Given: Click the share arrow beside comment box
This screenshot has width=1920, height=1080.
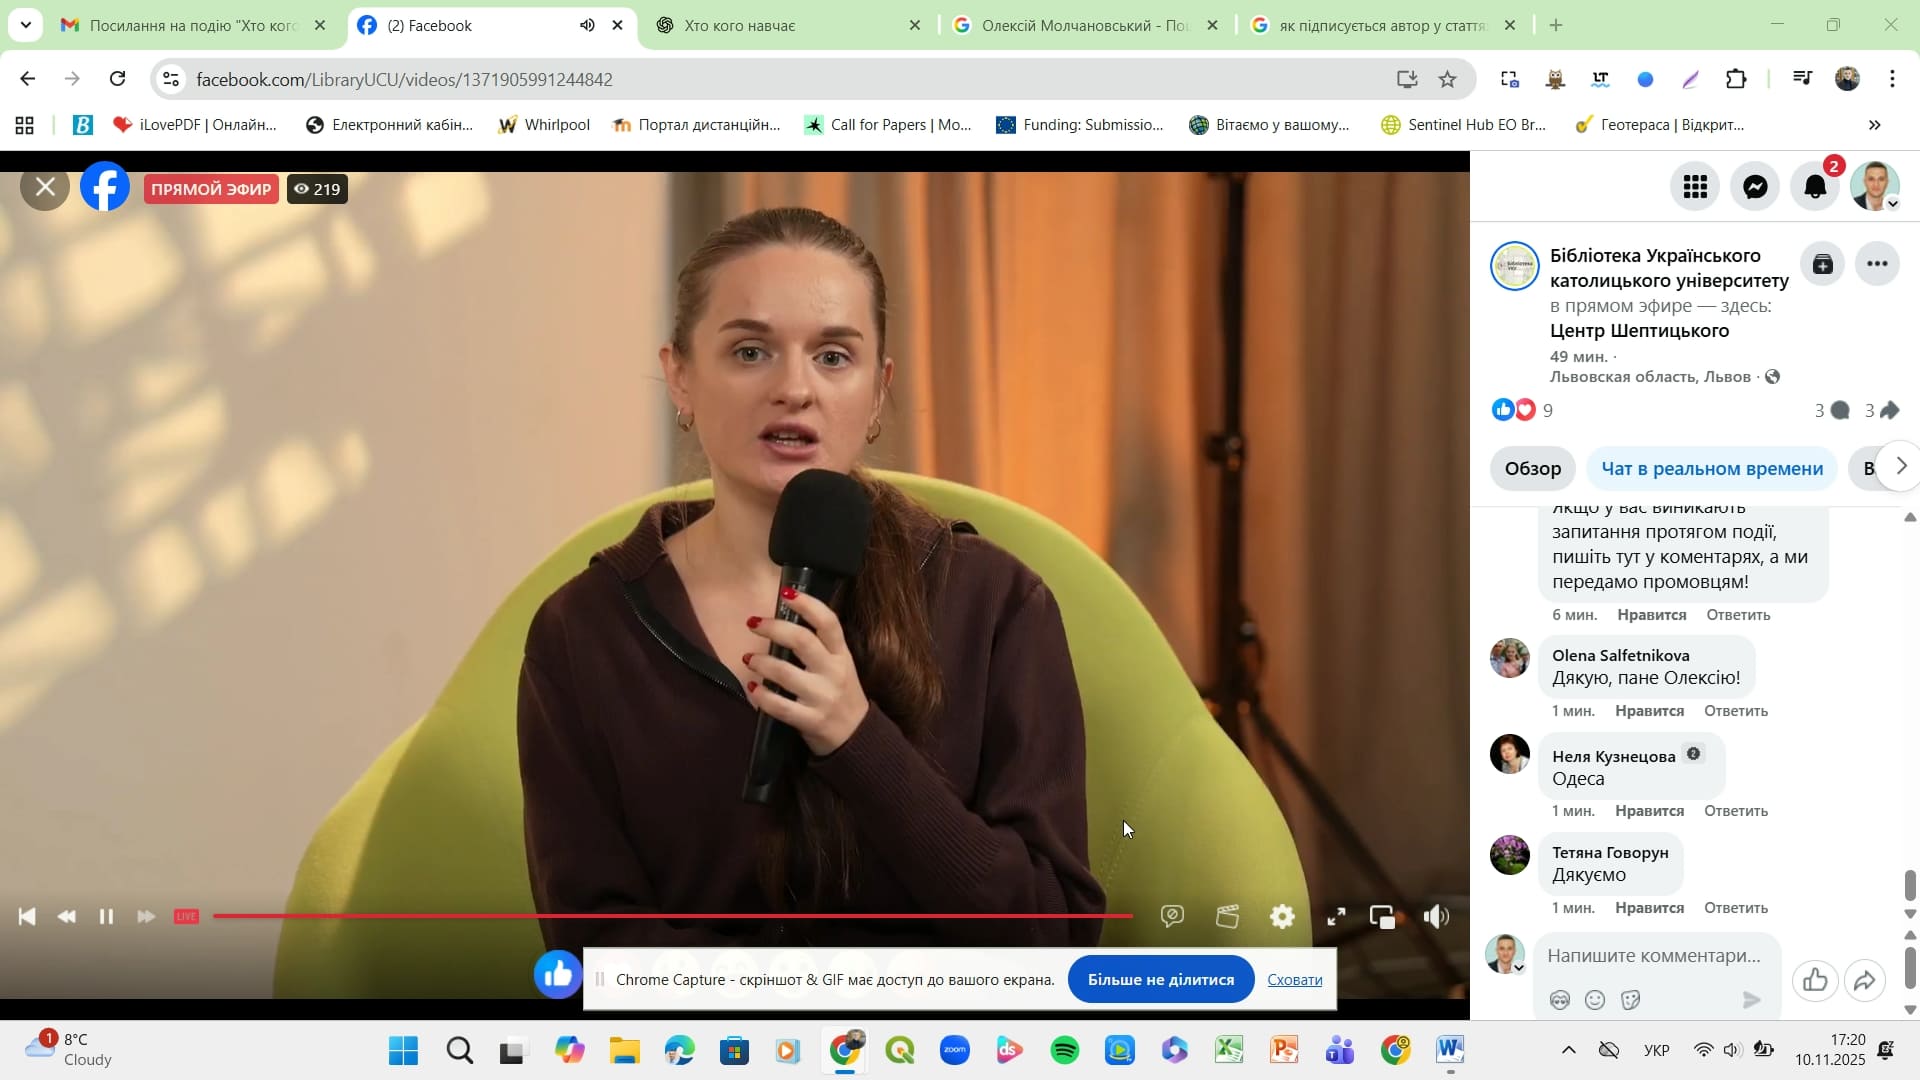Looking at the screenshot, I should [x=1864, y=981].
